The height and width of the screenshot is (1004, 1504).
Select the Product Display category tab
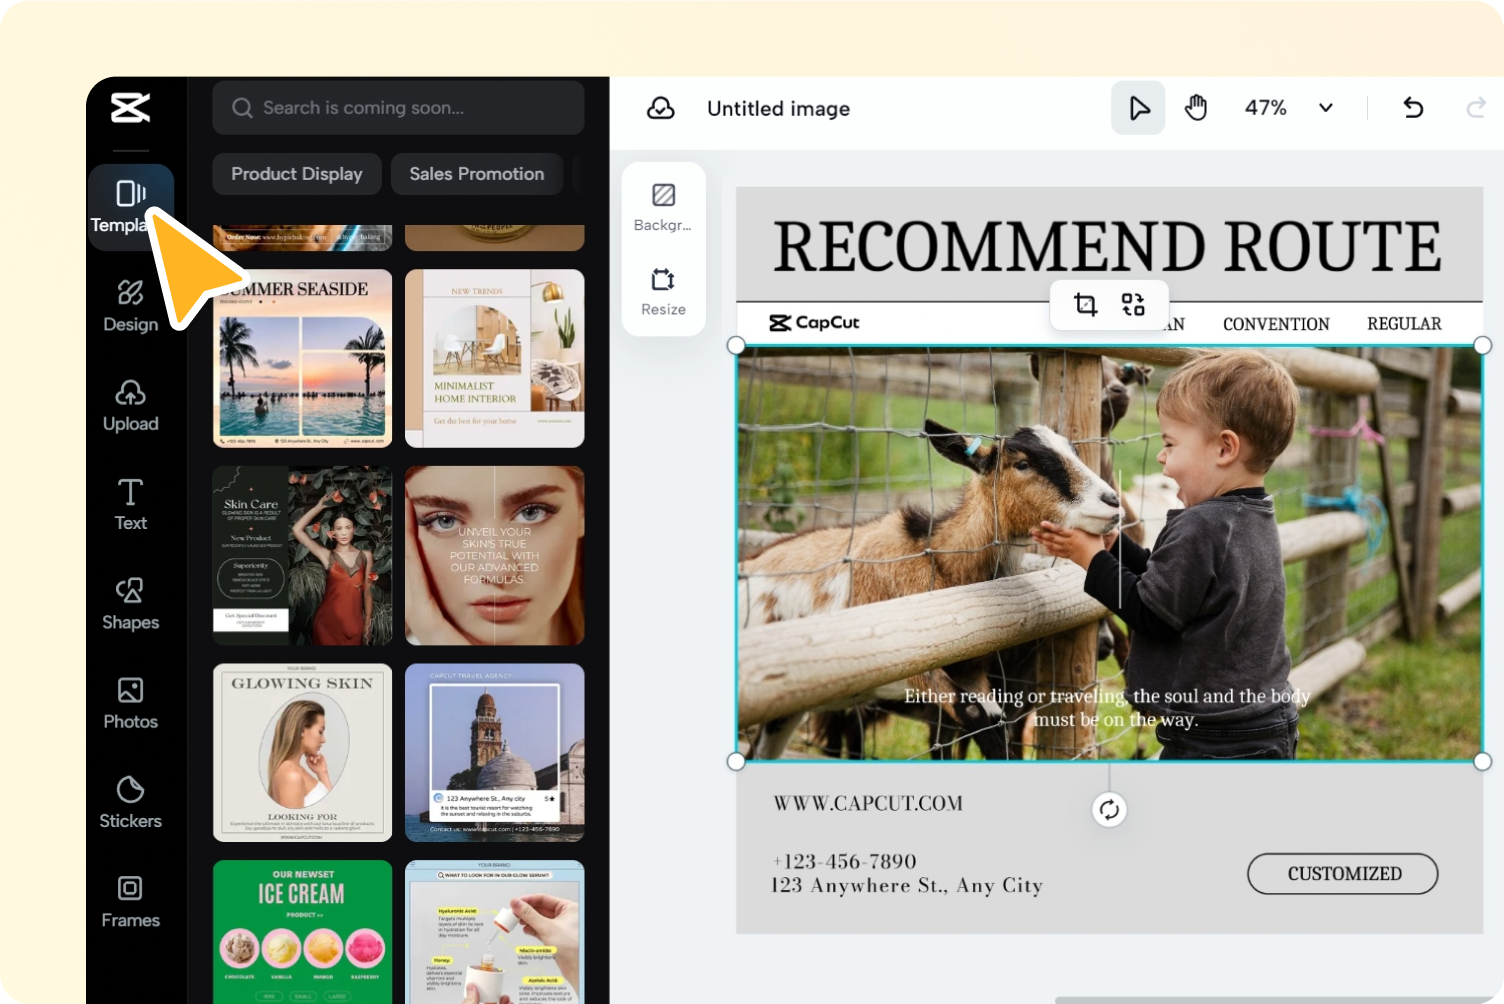297,174
